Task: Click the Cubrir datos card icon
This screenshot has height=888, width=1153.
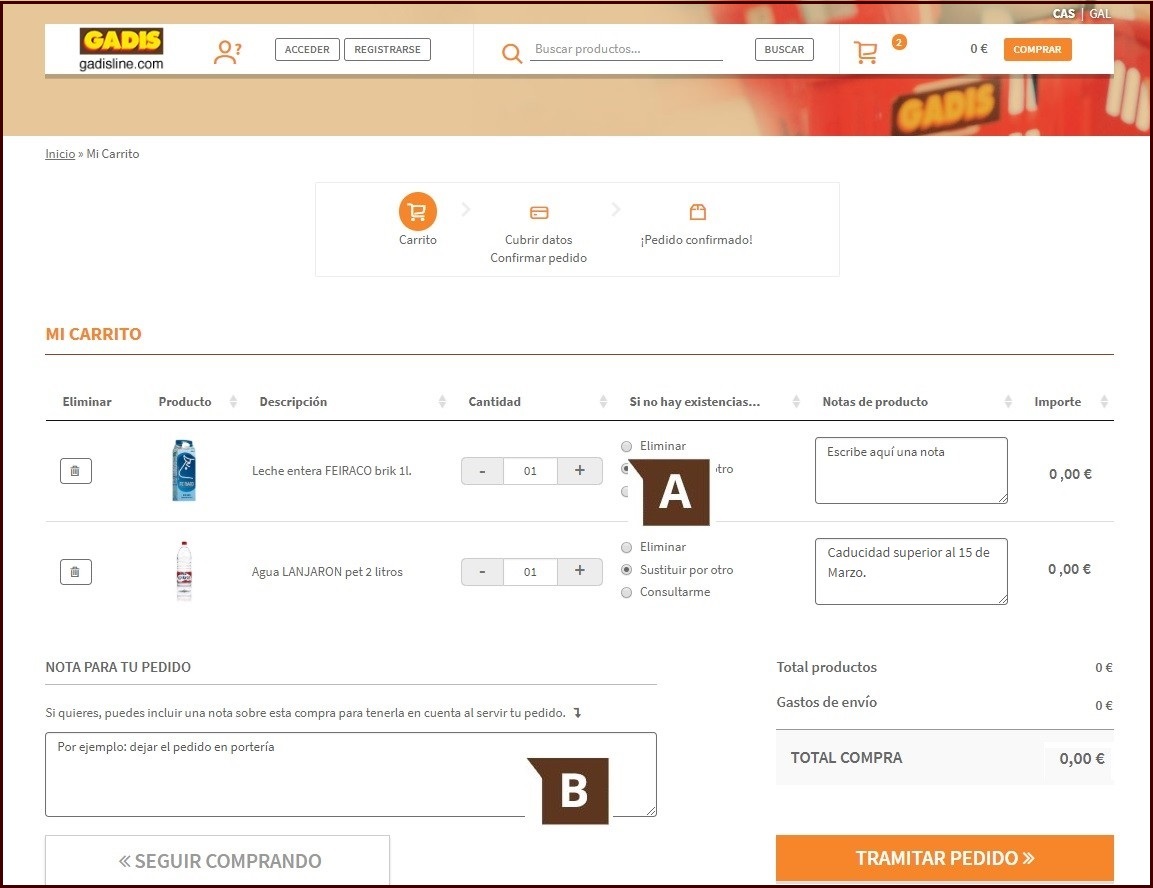Action: [x=539, y=212]
